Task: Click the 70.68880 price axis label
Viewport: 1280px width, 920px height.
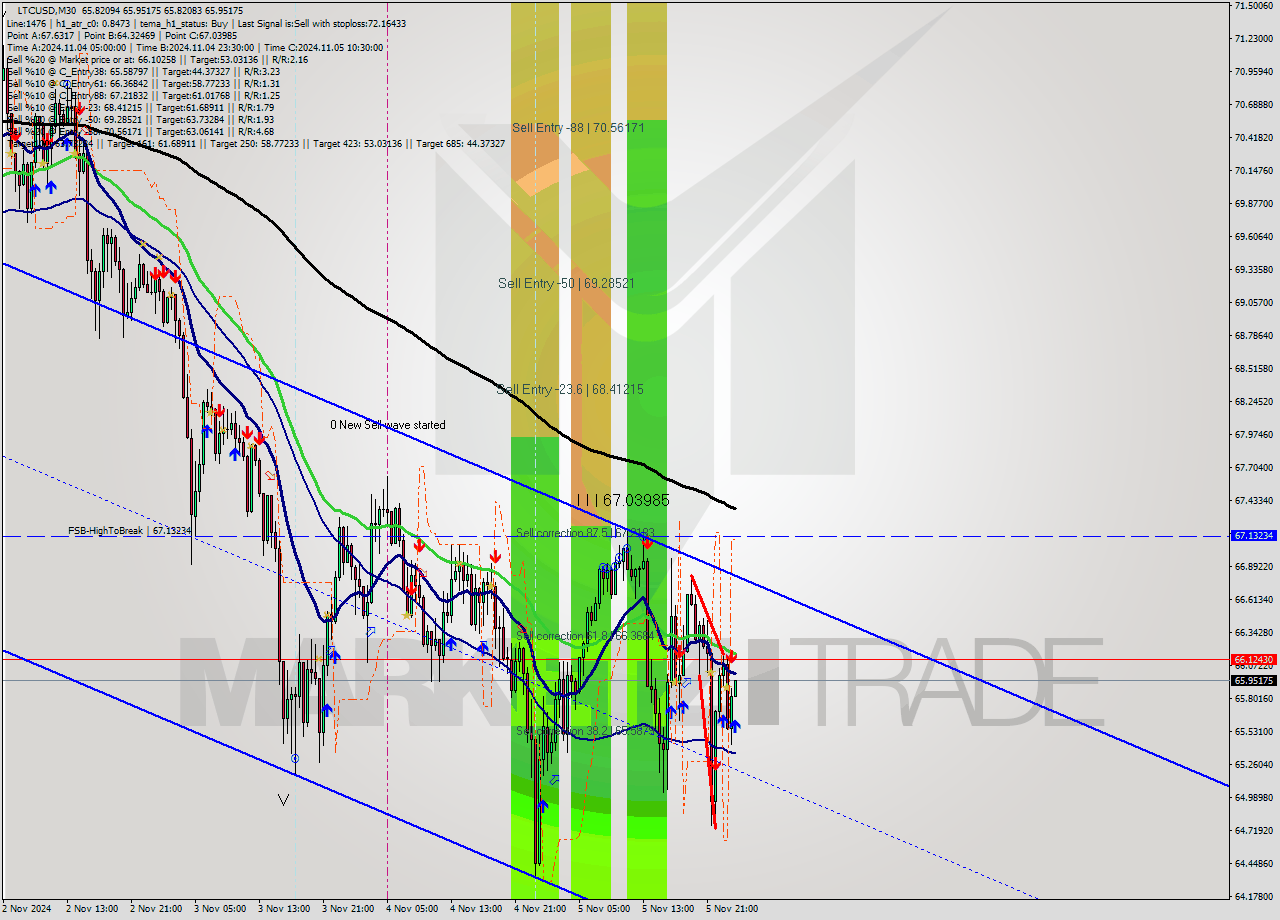Action: 1254,104
